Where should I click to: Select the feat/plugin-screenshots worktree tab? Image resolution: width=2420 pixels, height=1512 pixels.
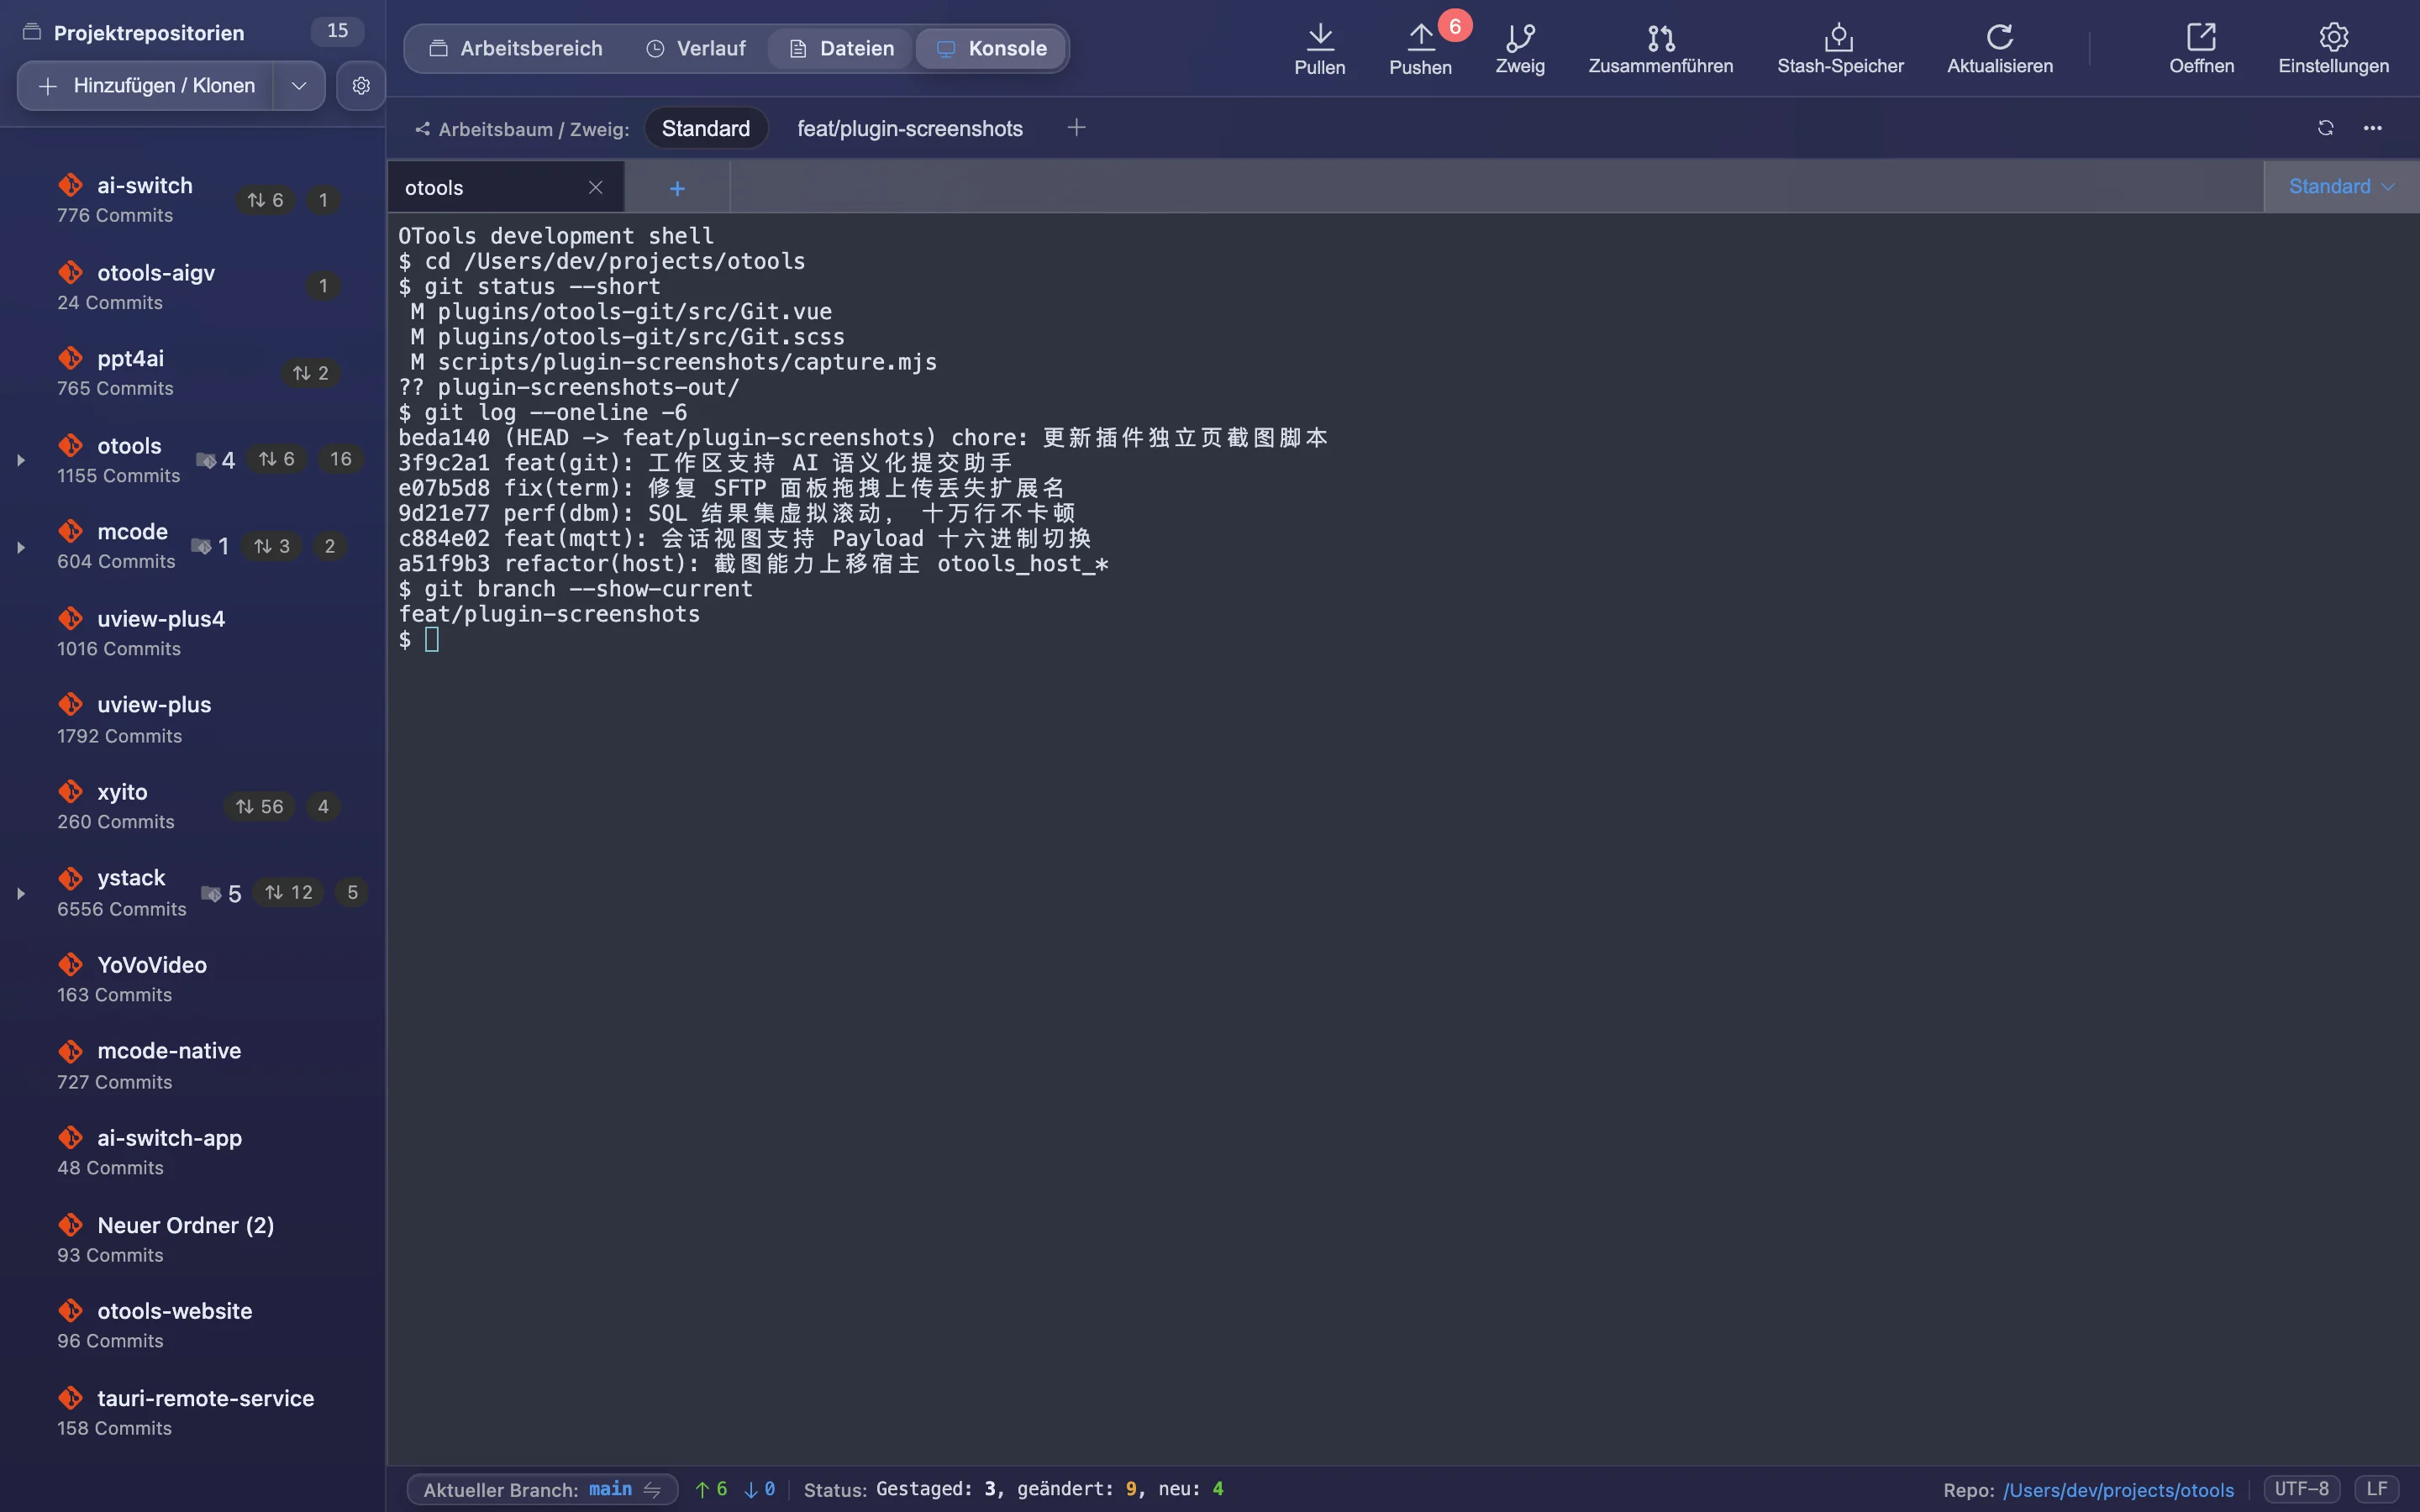click(909, 128)
